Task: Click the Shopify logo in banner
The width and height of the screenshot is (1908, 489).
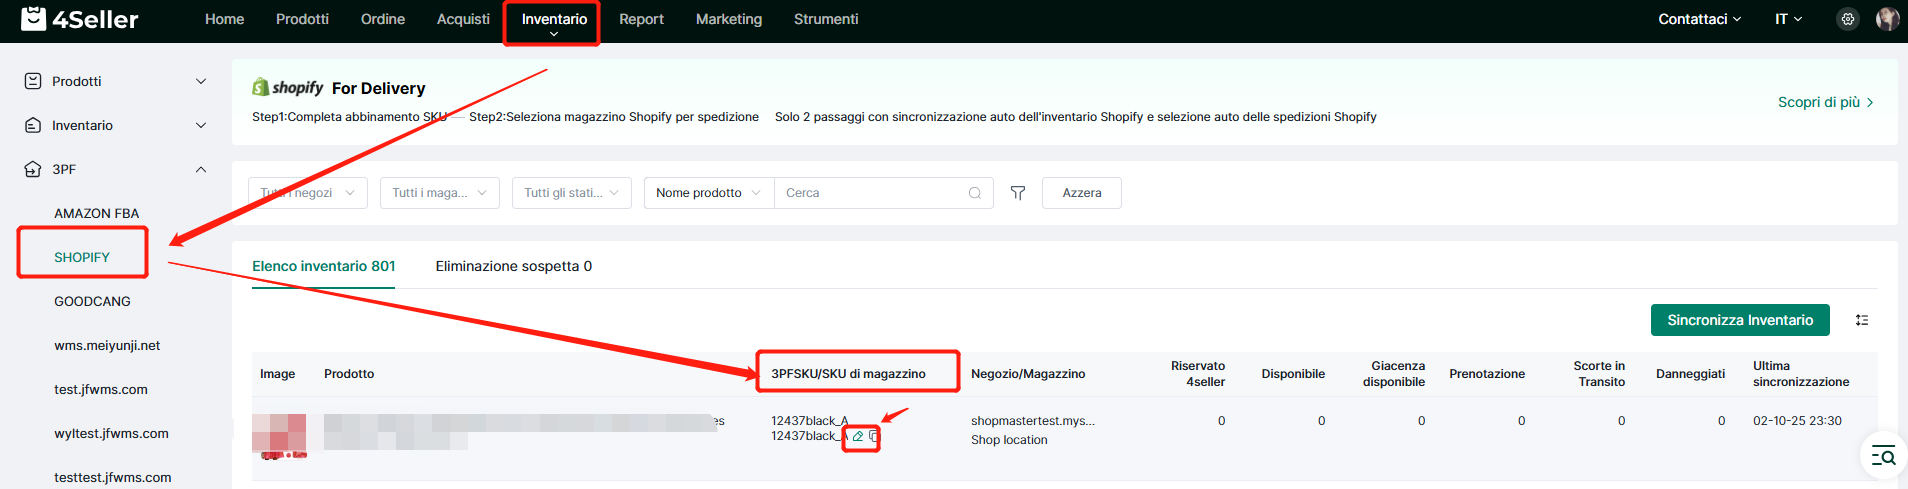Action: pos(288,88)
